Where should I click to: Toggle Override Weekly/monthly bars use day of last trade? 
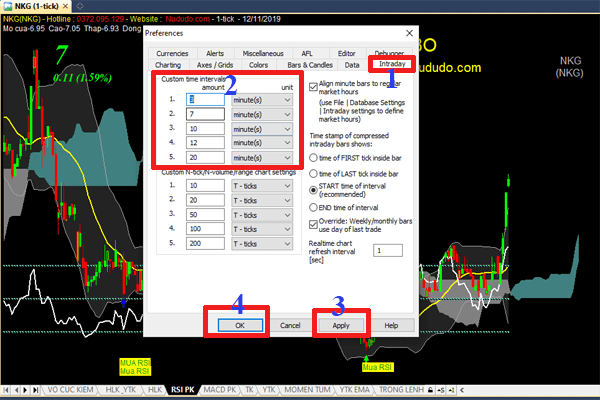click(x=313, y=225)
